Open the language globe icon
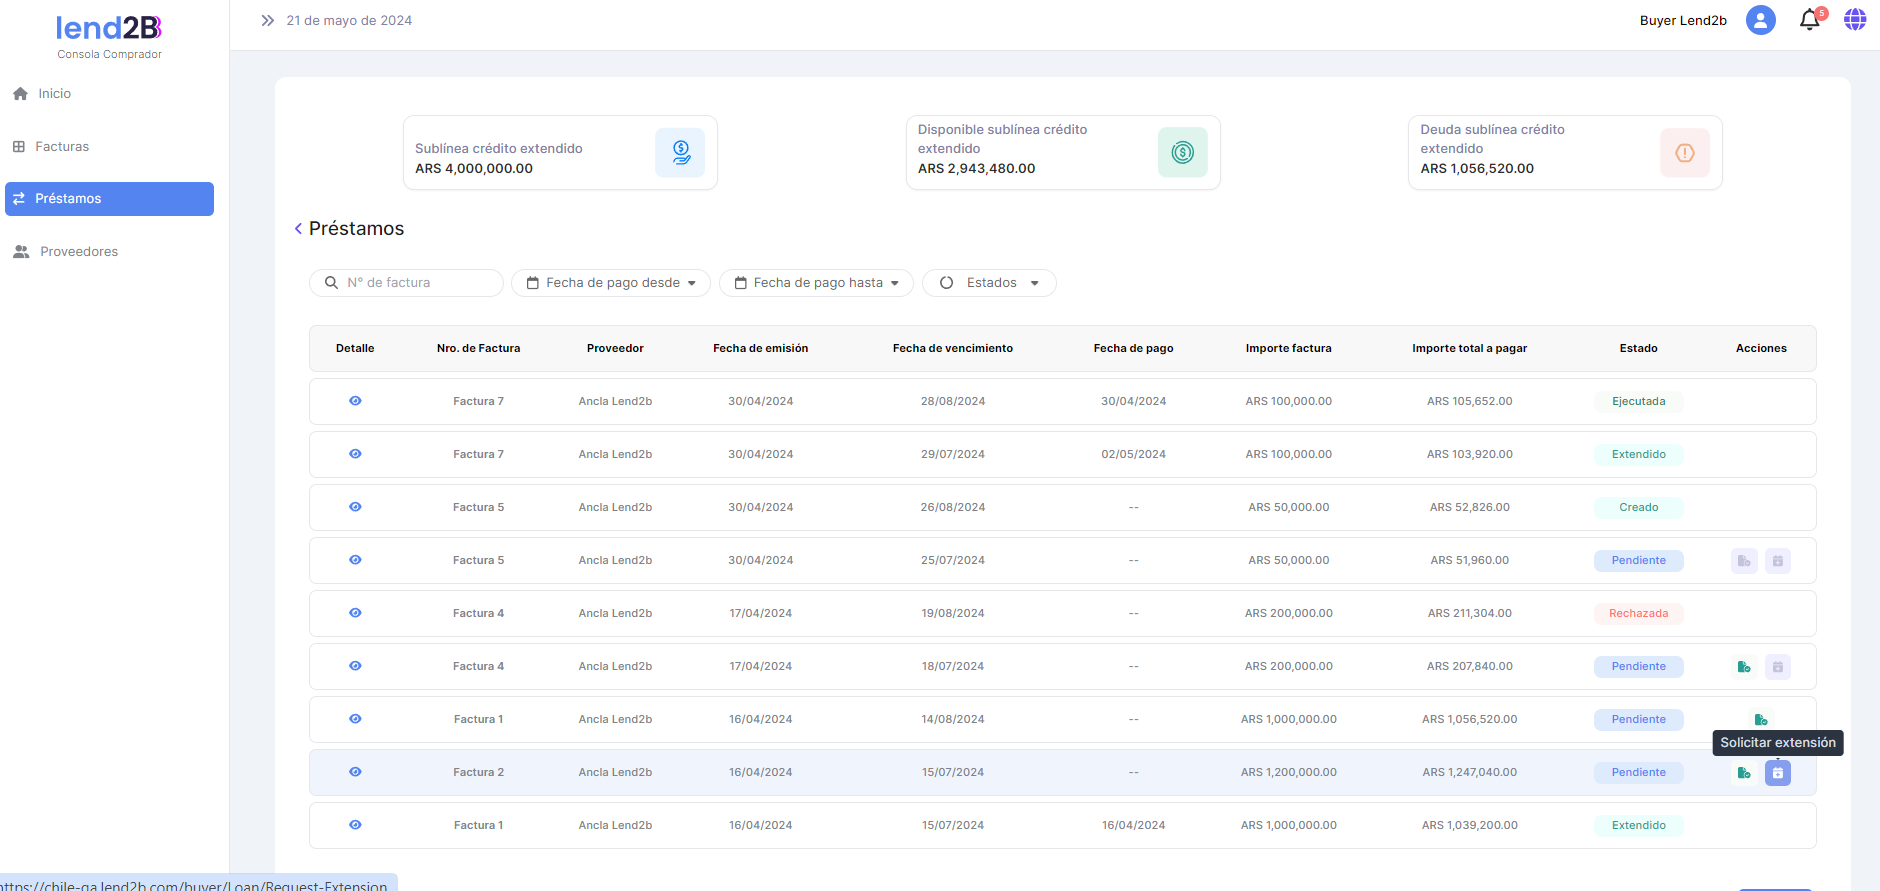1880x891 pixels. [1855, 20]
